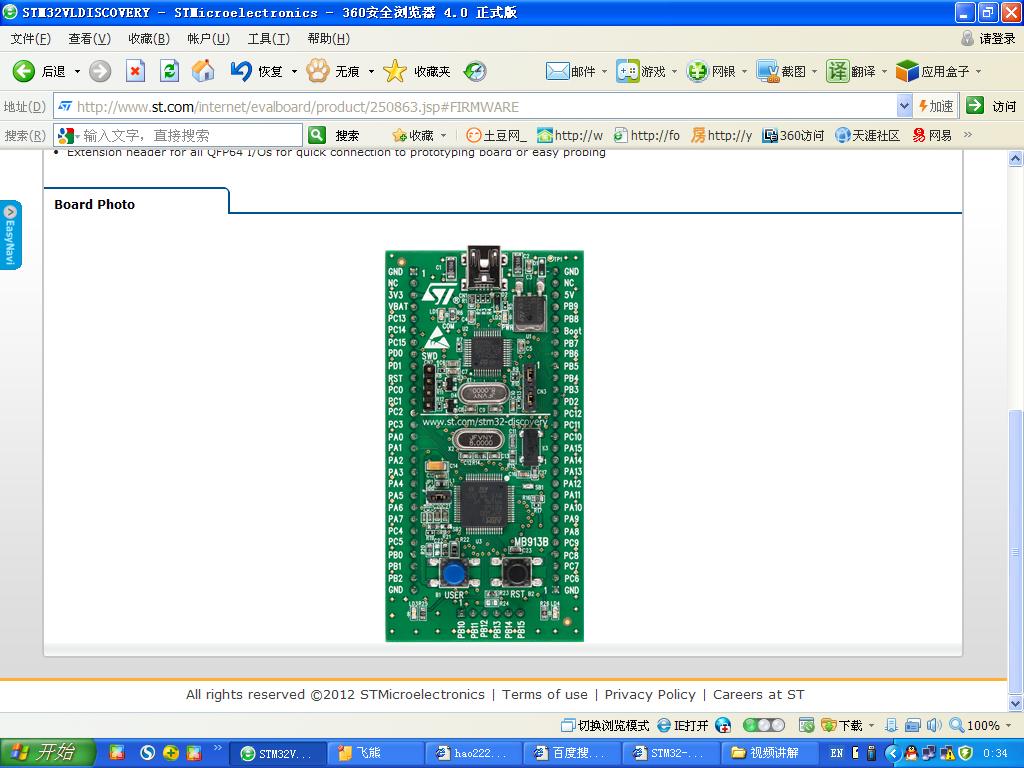Open the 收藏(B) menu
The height and width of the screenshot is (768, 1024).
coord(149,39)
